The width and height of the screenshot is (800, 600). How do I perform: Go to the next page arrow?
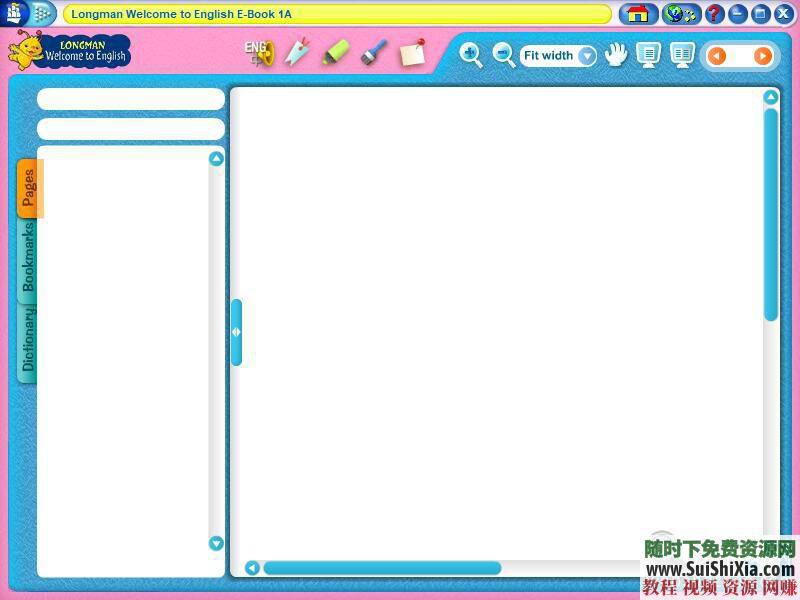click(762, 56)
